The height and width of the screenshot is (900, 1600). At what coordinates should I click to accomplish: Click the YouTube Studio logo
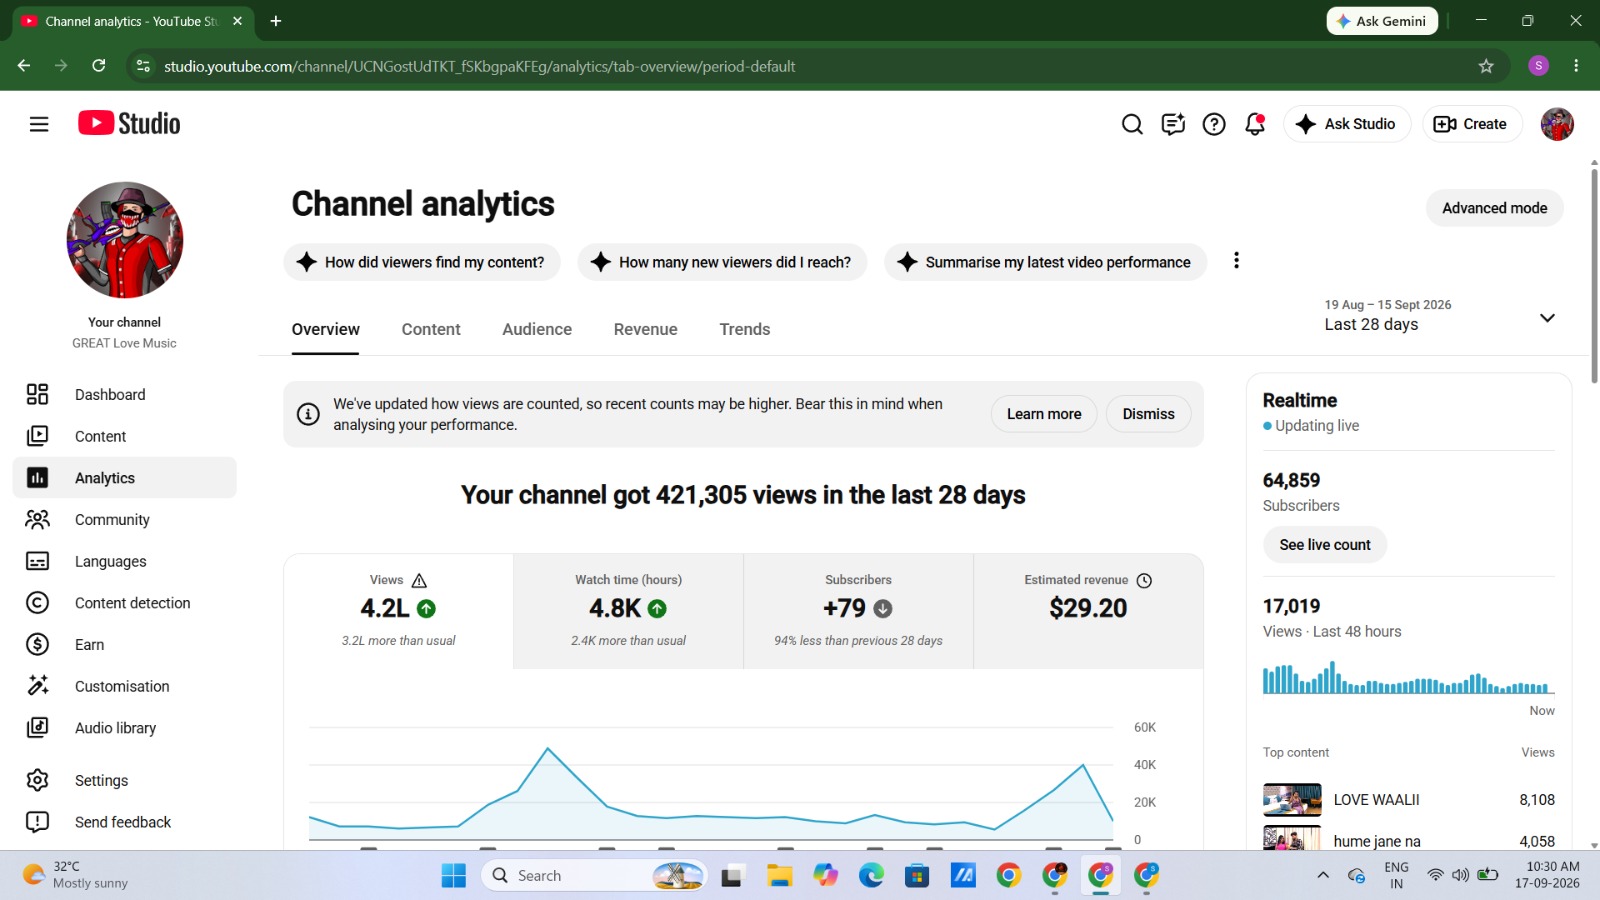tap(129, 123)
